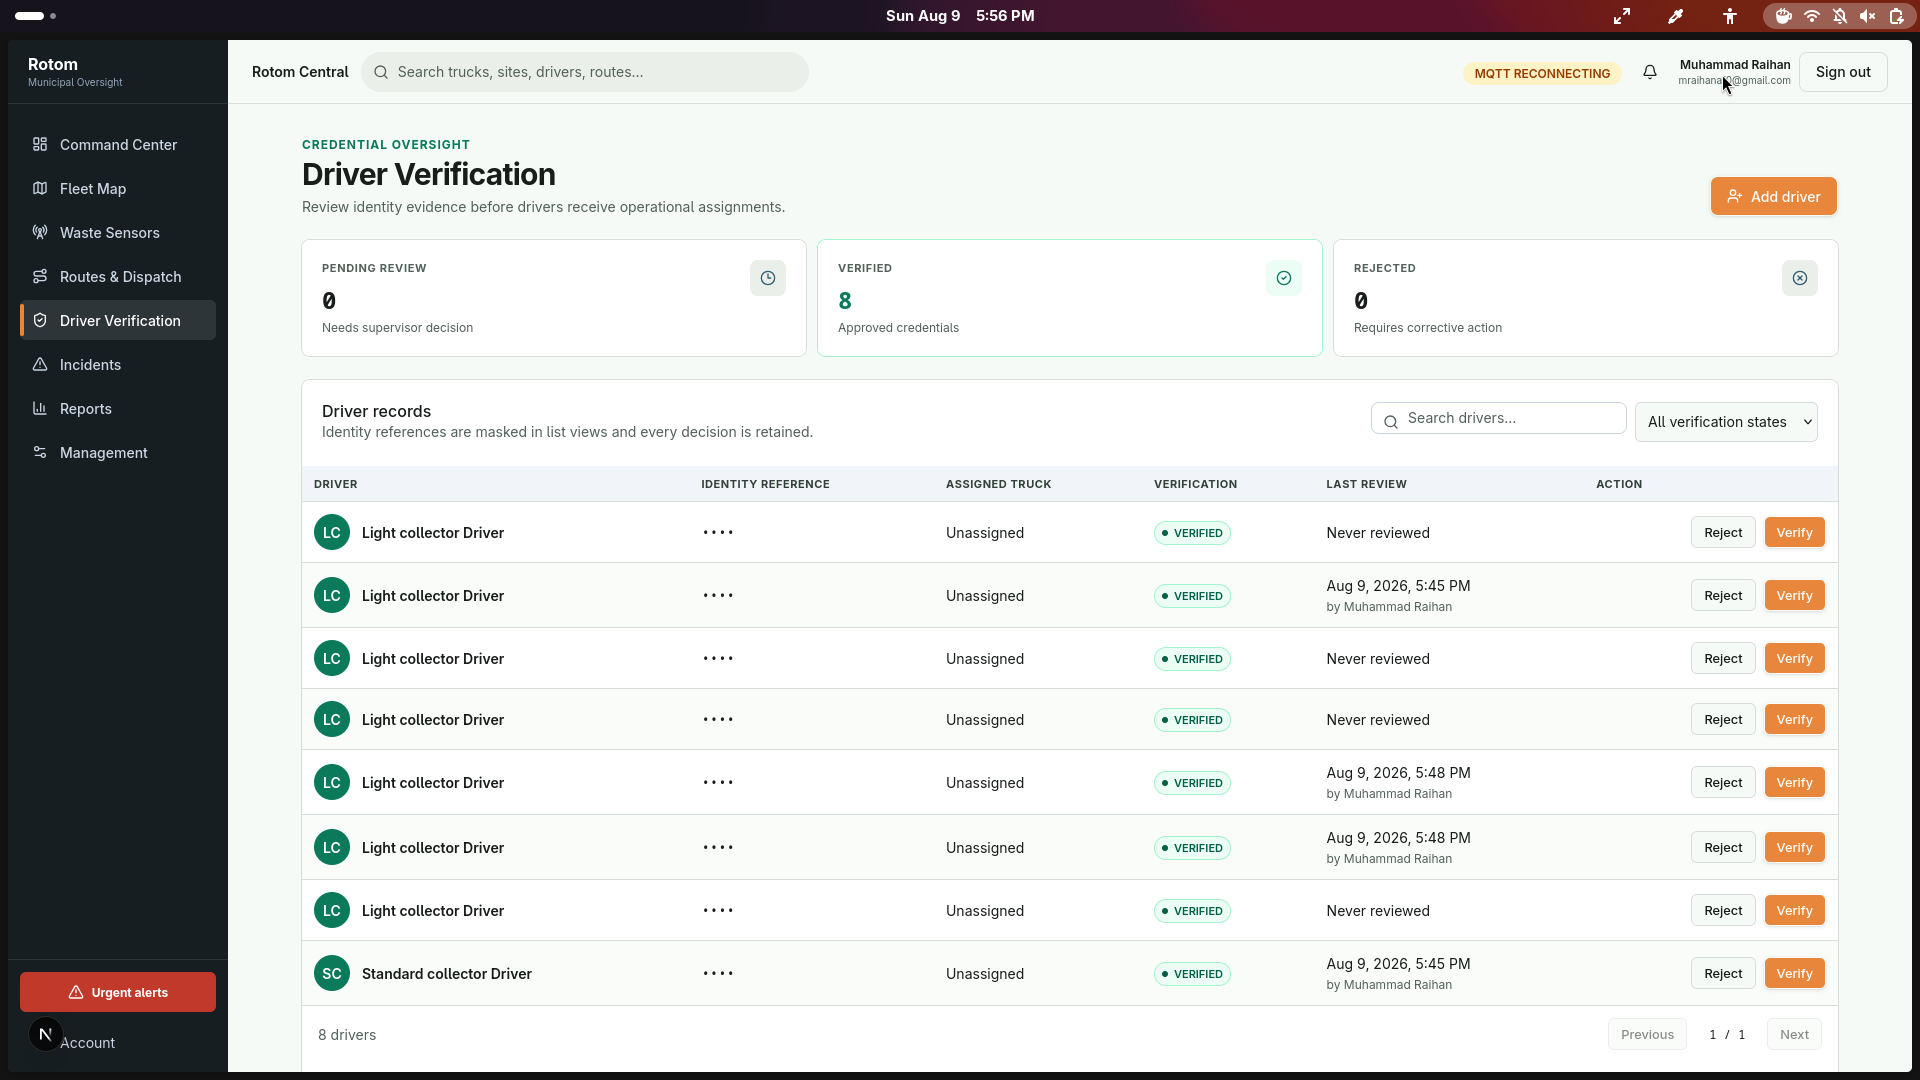Click Standard collector Driver name

pyautogui.click(x=447, y=974)
